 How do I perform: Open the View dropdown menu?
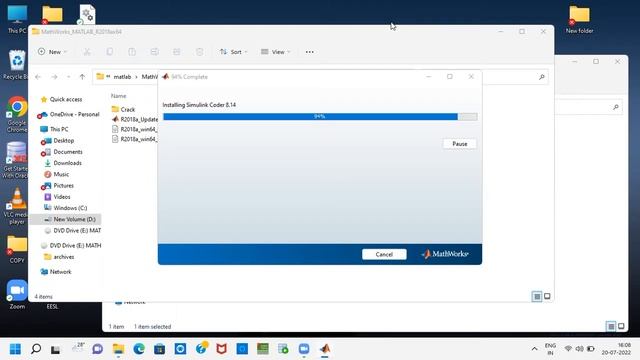[x=276, y=52]
